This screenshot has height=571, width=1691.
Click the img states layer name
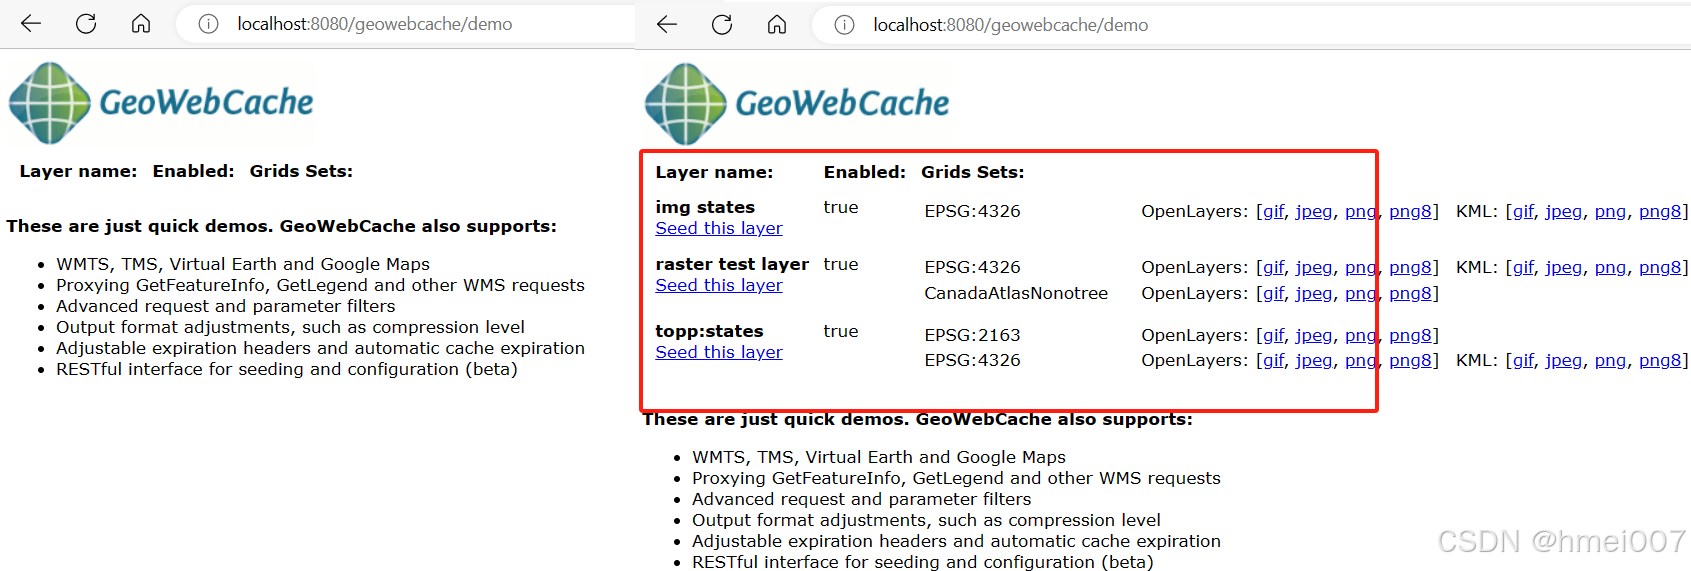(x=705, y=207)
